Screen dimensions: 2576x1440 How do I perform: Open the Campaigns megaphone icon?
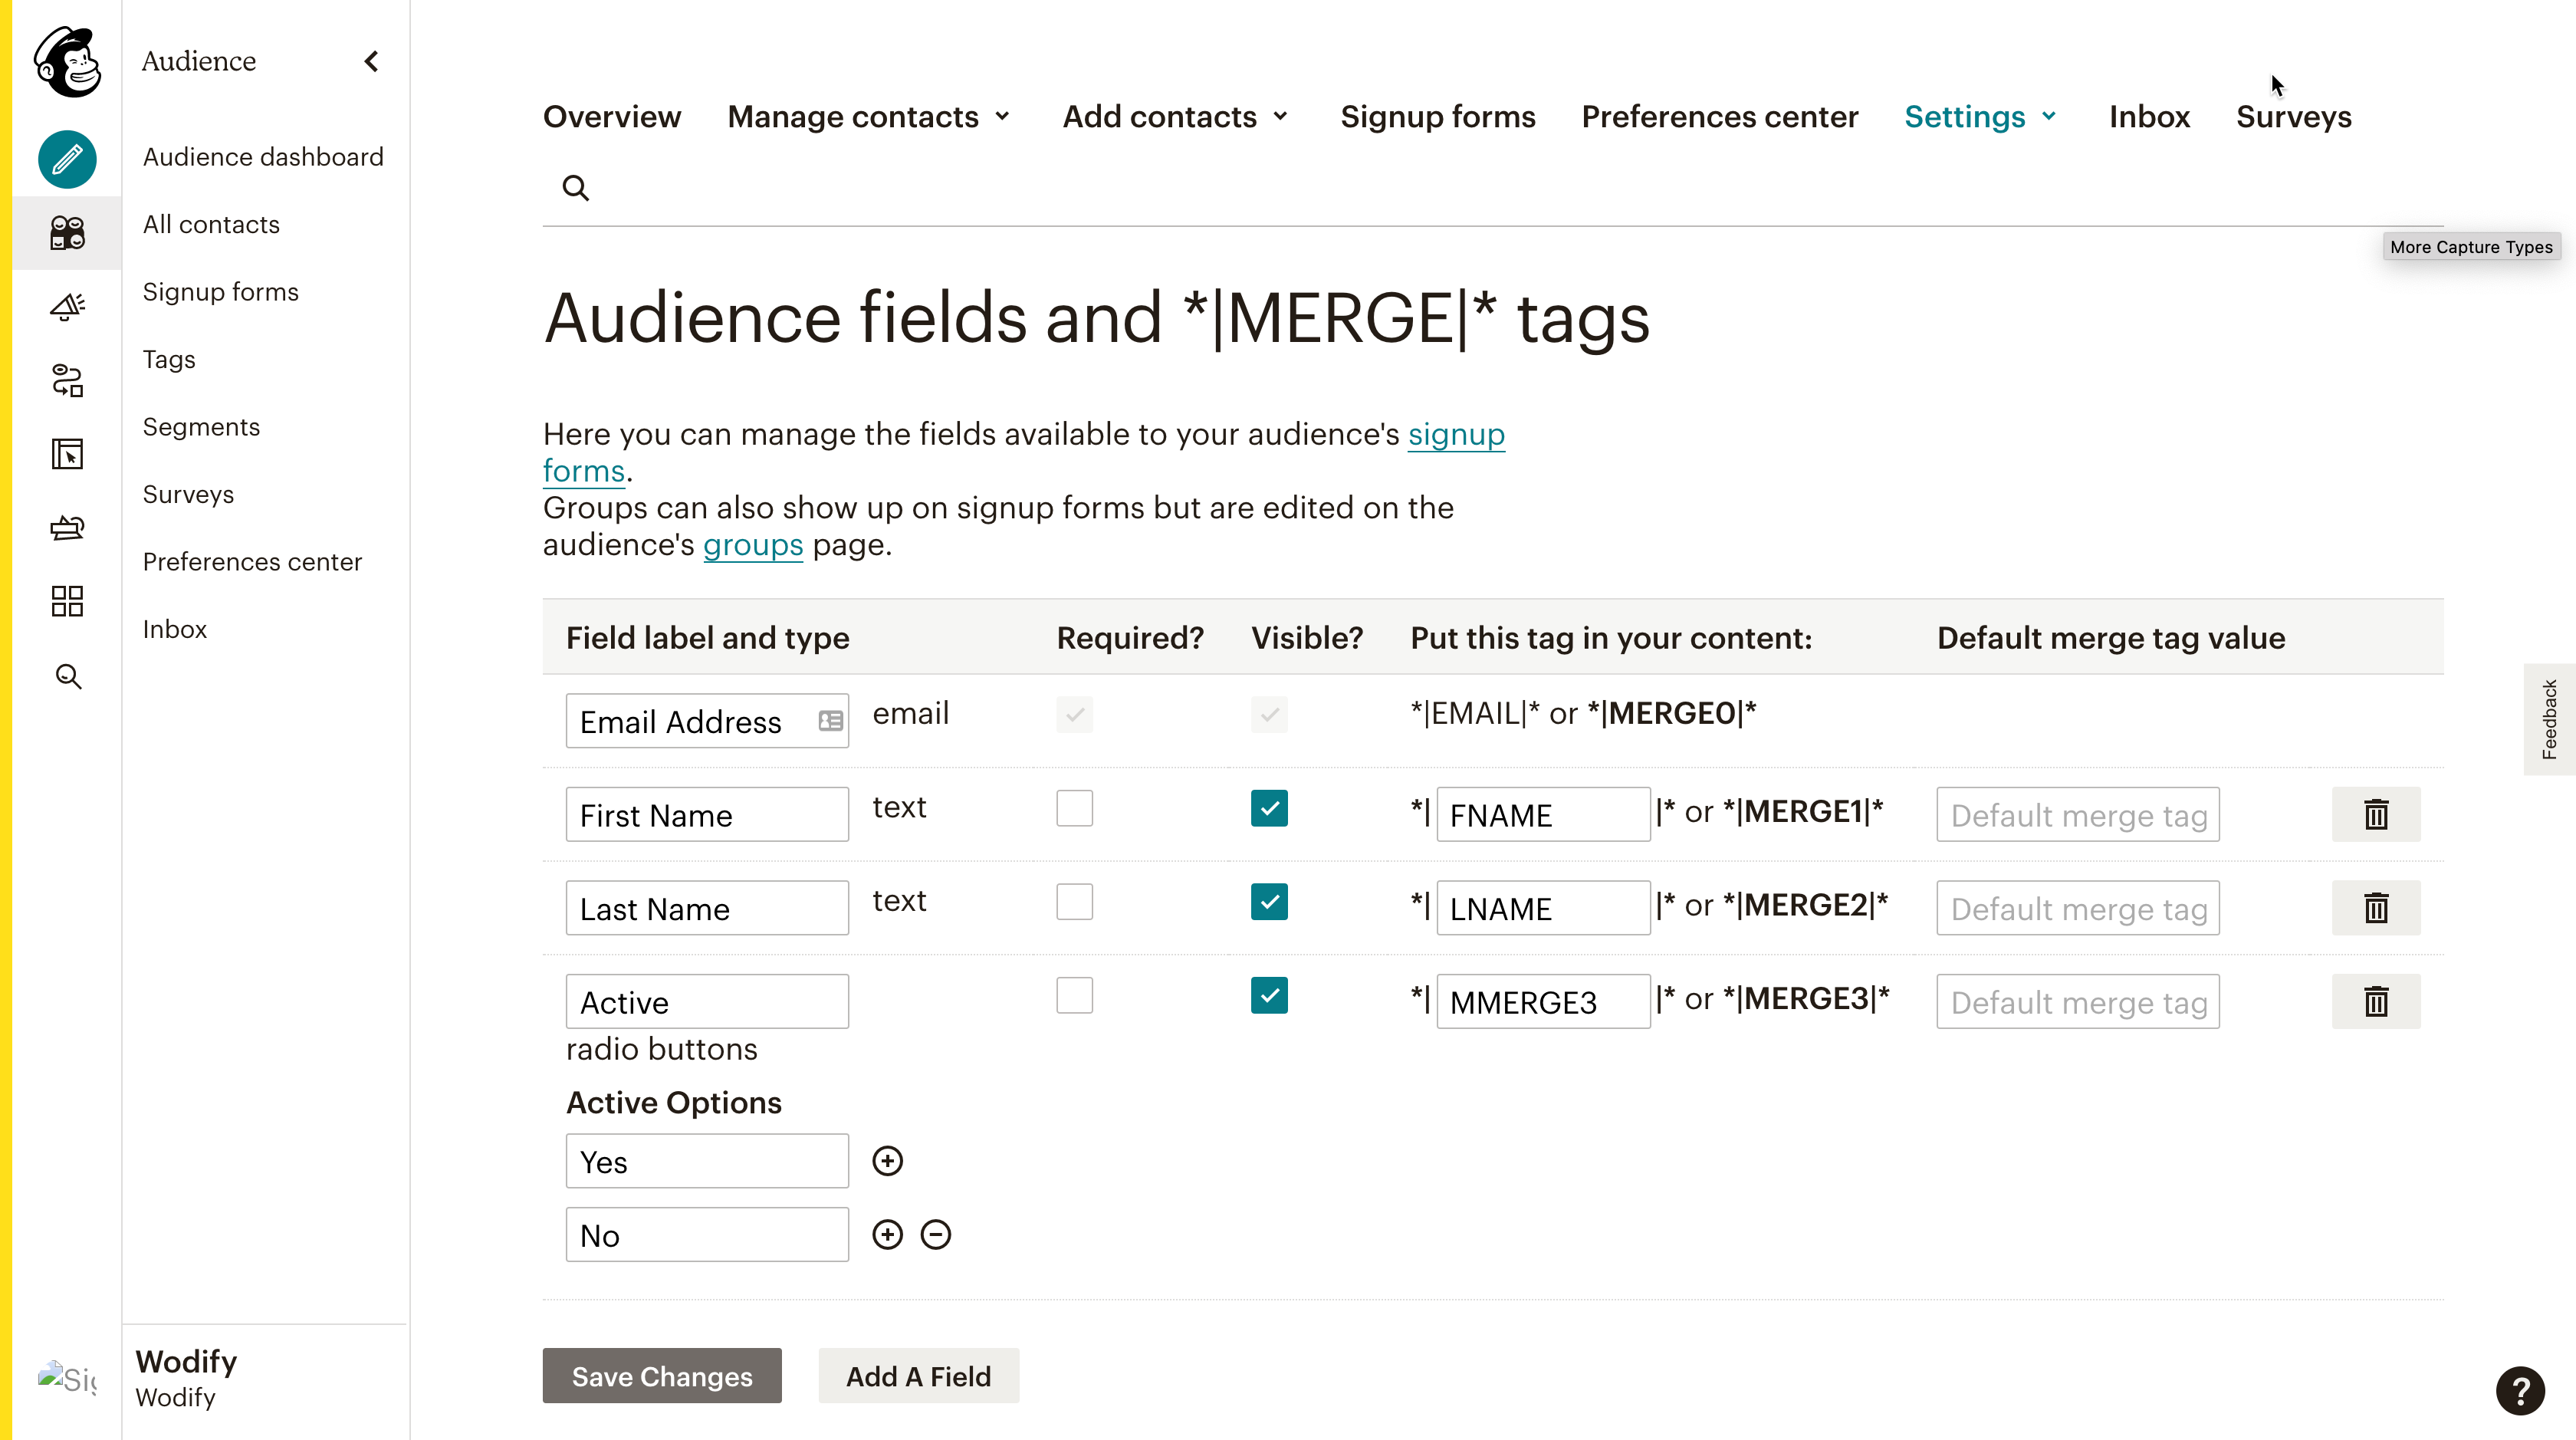[x=67, y=306]
